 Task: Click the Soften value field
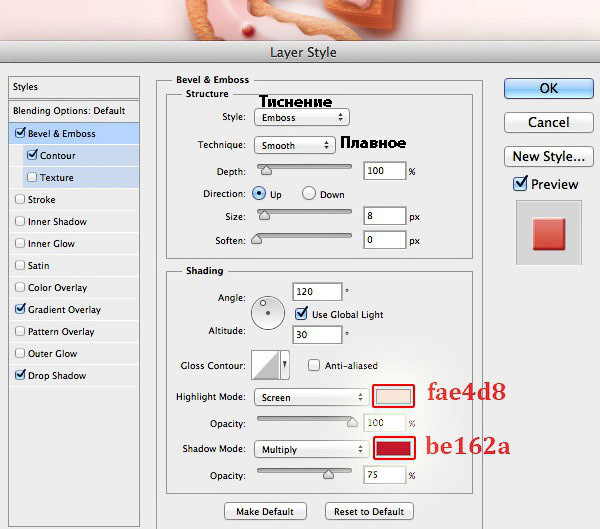tap(384, 240)
